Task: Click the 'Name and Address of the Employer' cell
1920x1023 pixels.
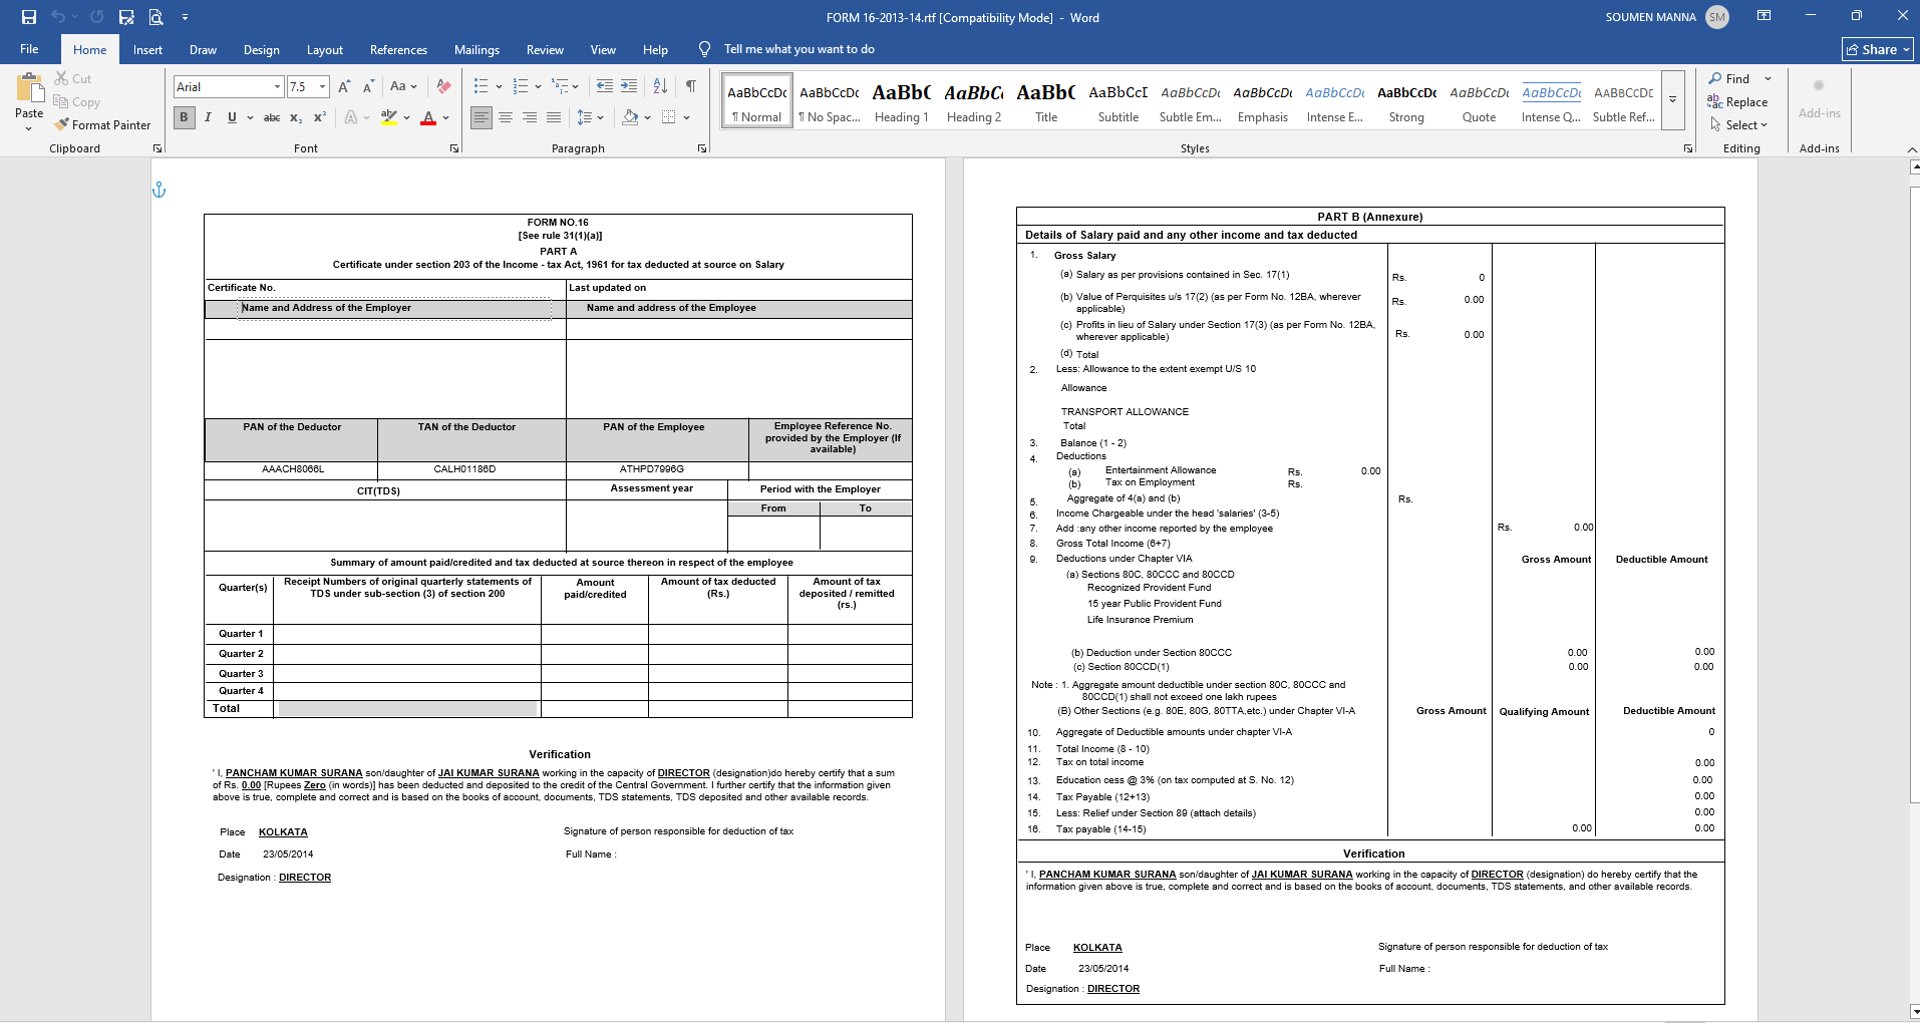Action: click(x=385, y=308)
